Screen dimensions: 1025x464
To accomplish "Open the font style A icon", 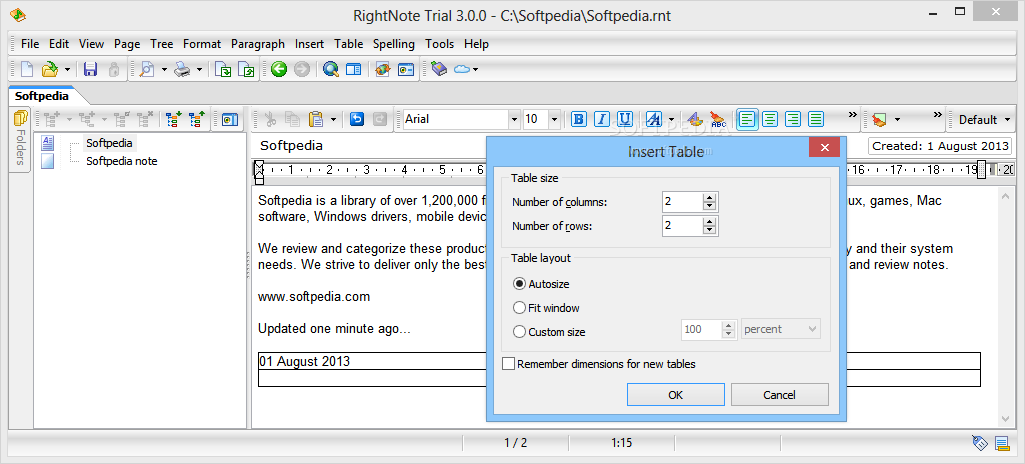I will [654, 119].
